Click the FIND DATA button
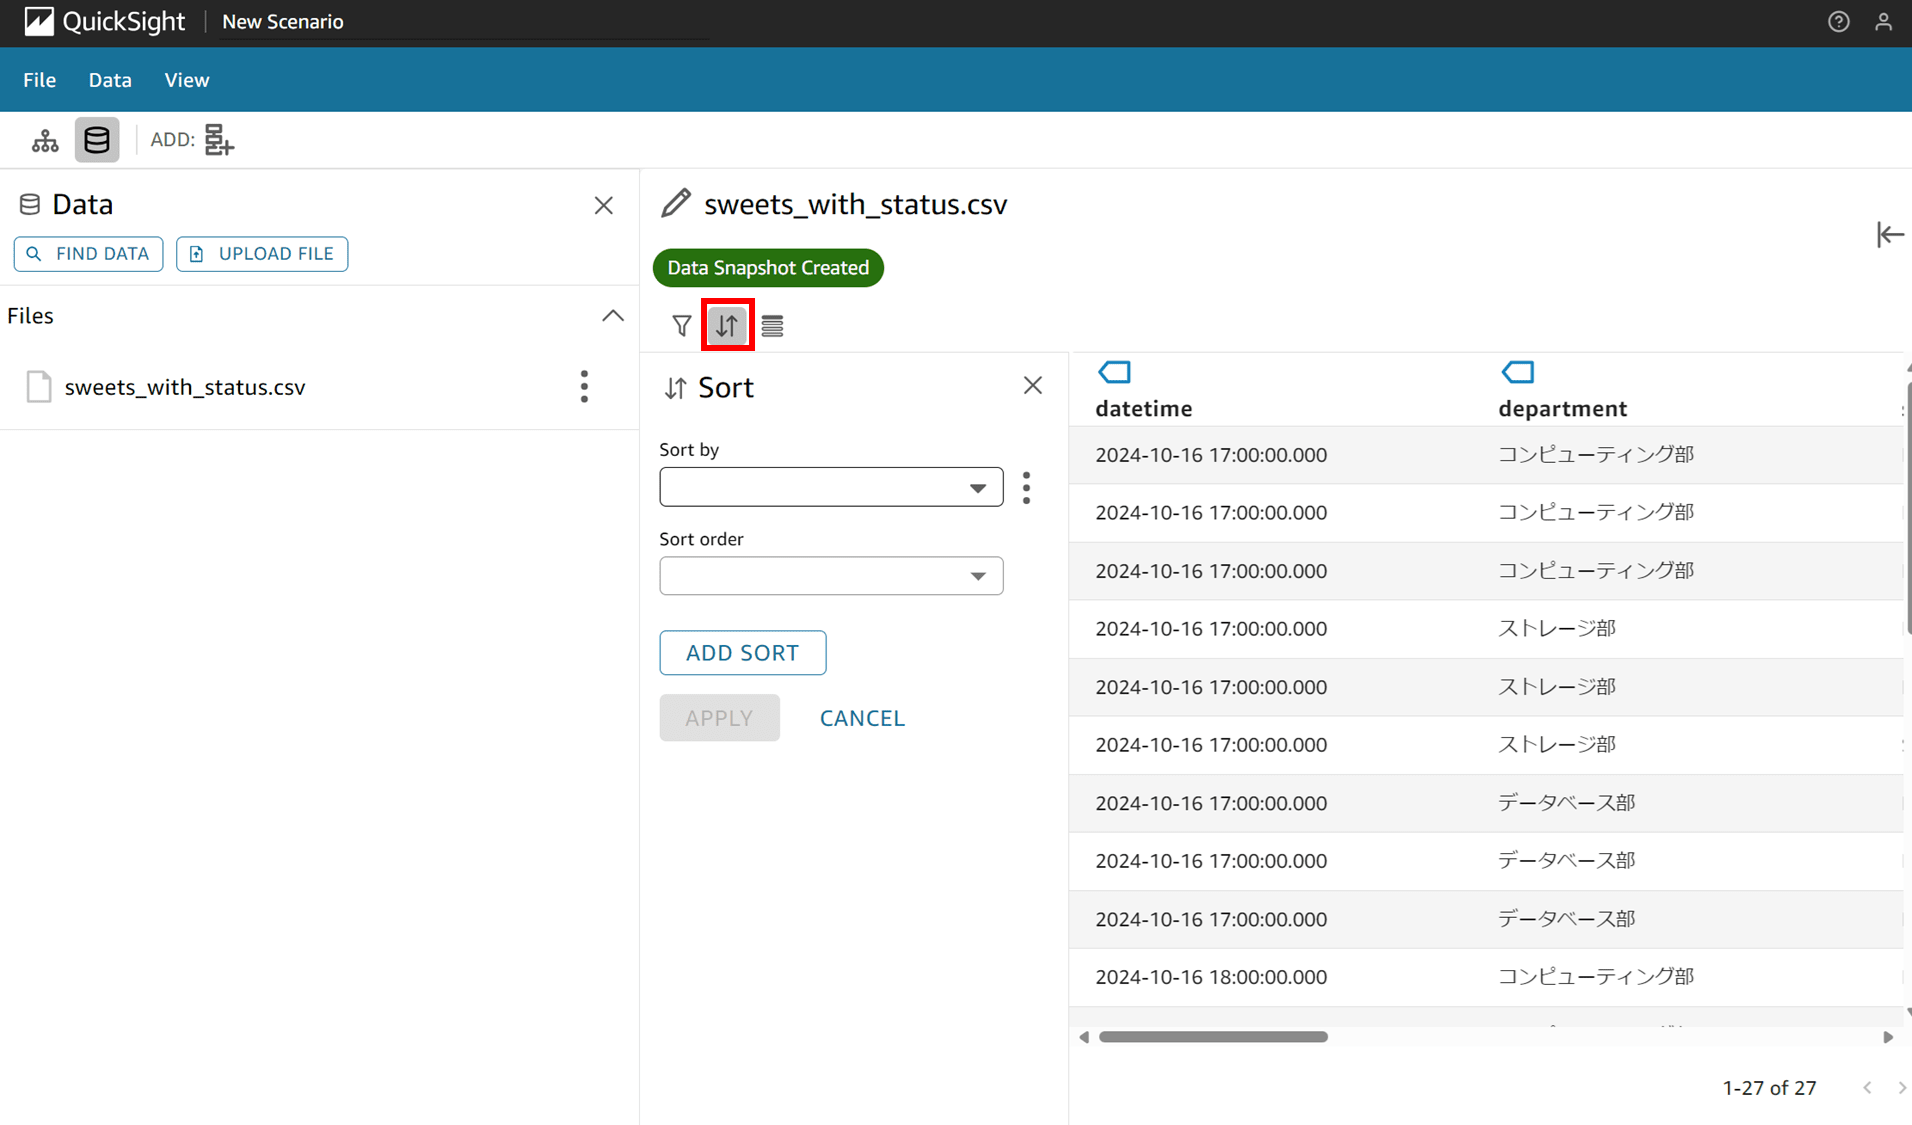 [x=88, y=254]
